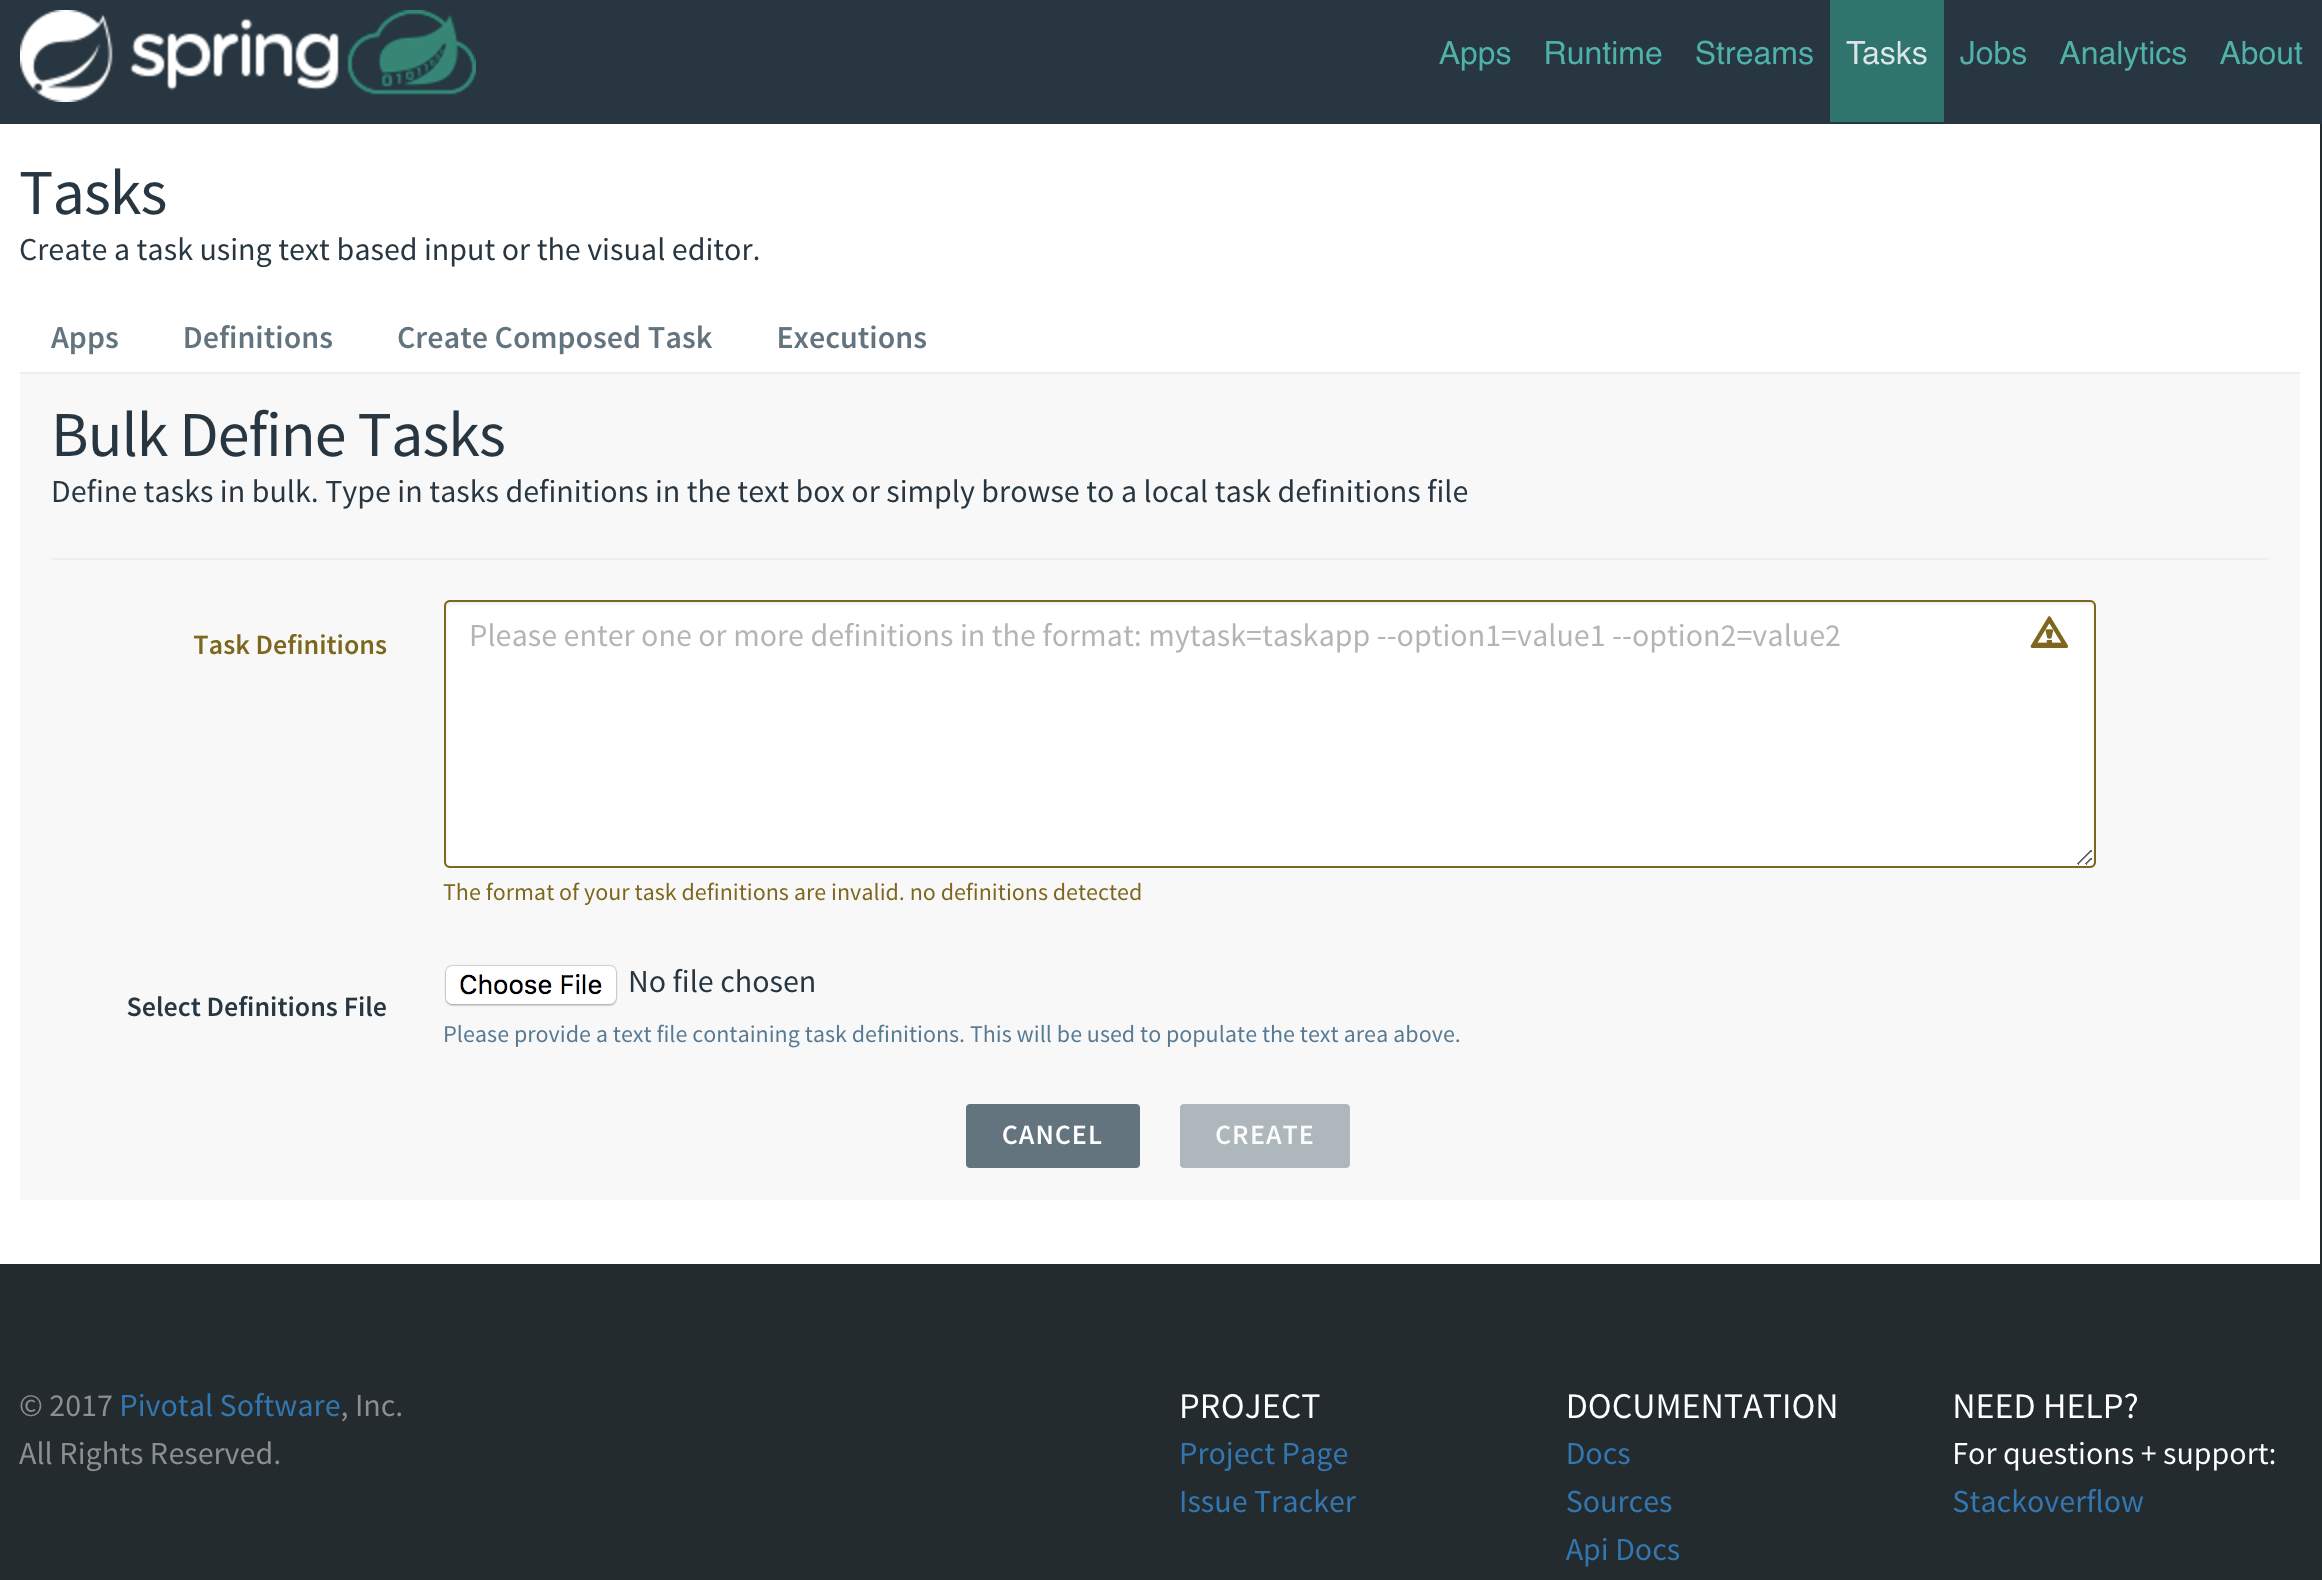2322x1580 pixels.
Task: Select the Executions tab
Action: 851,338
